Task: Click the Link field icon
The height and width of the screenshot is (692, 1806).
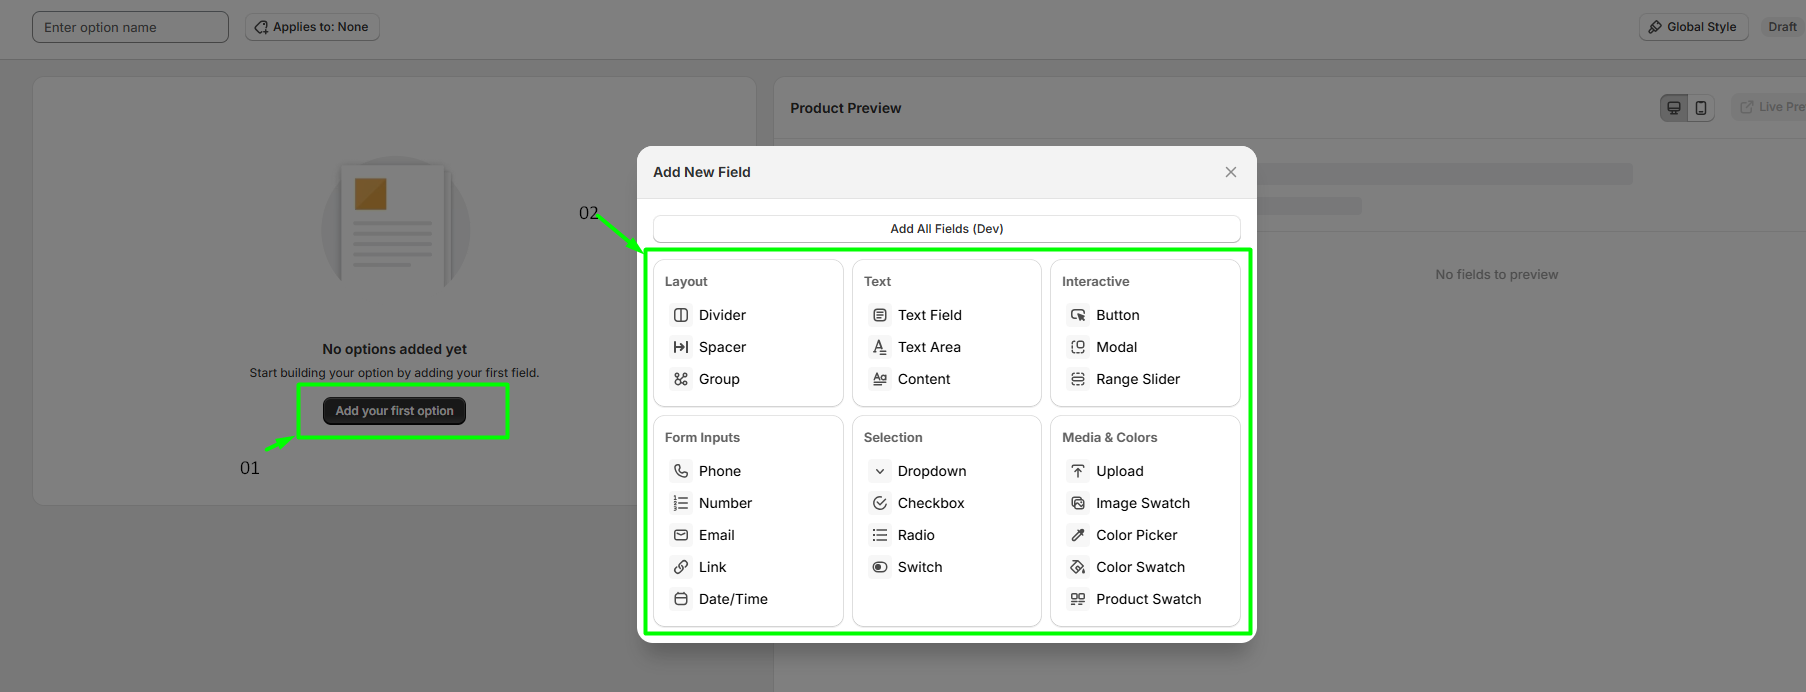Action: (681, 567)
